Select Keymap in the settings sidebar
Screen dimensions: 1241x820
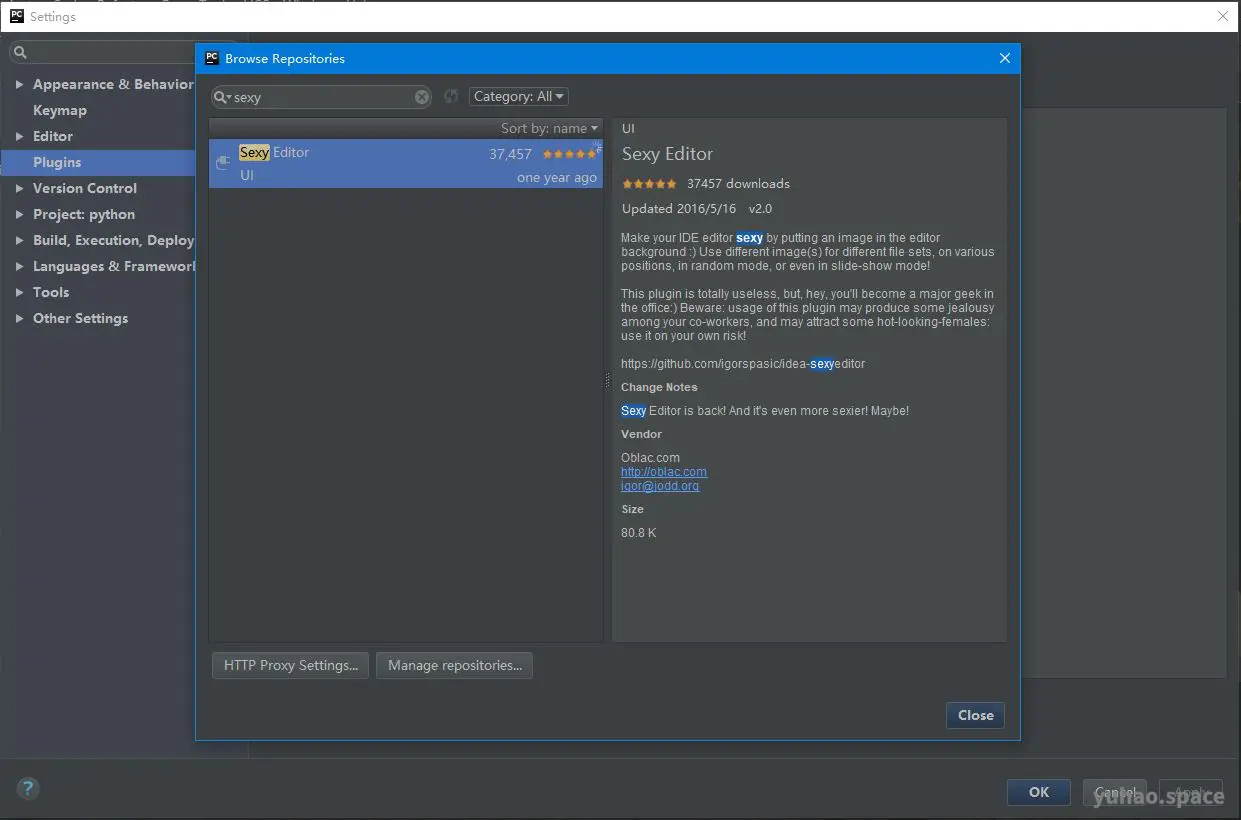pyautogui.click(x=60, y=110)
